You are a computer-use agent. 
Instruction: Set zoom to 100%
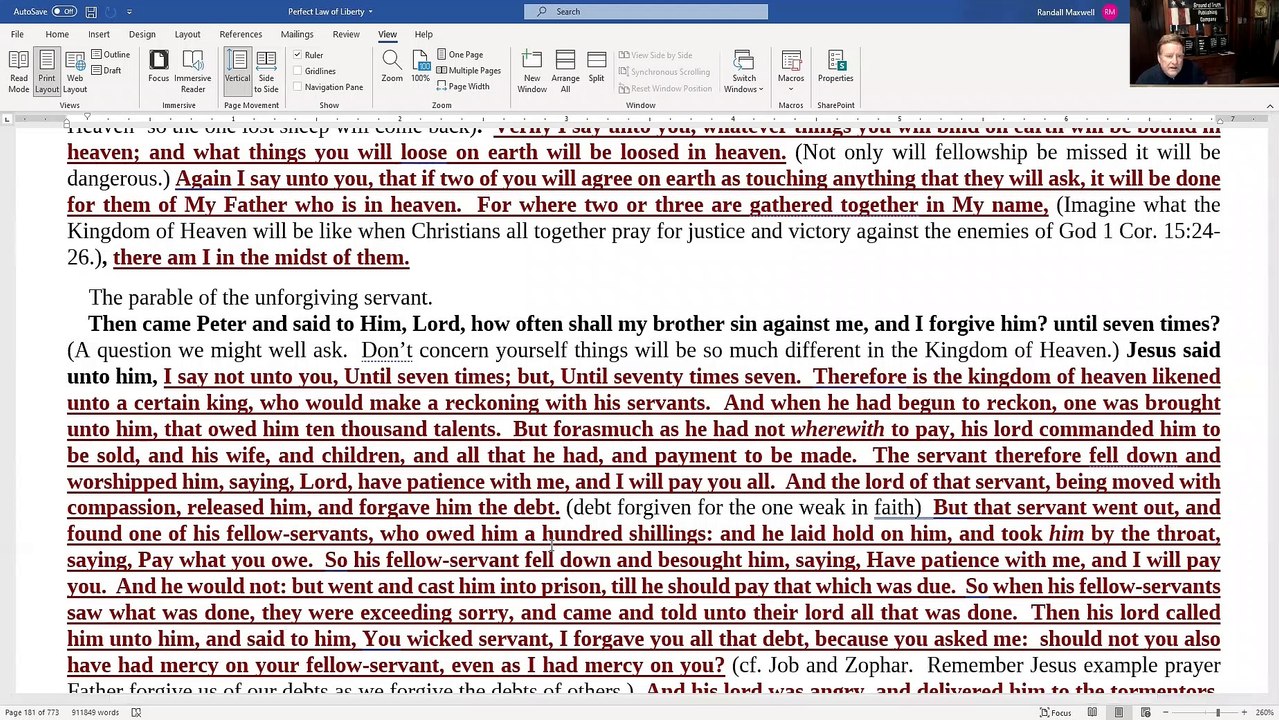coord(421,67)
